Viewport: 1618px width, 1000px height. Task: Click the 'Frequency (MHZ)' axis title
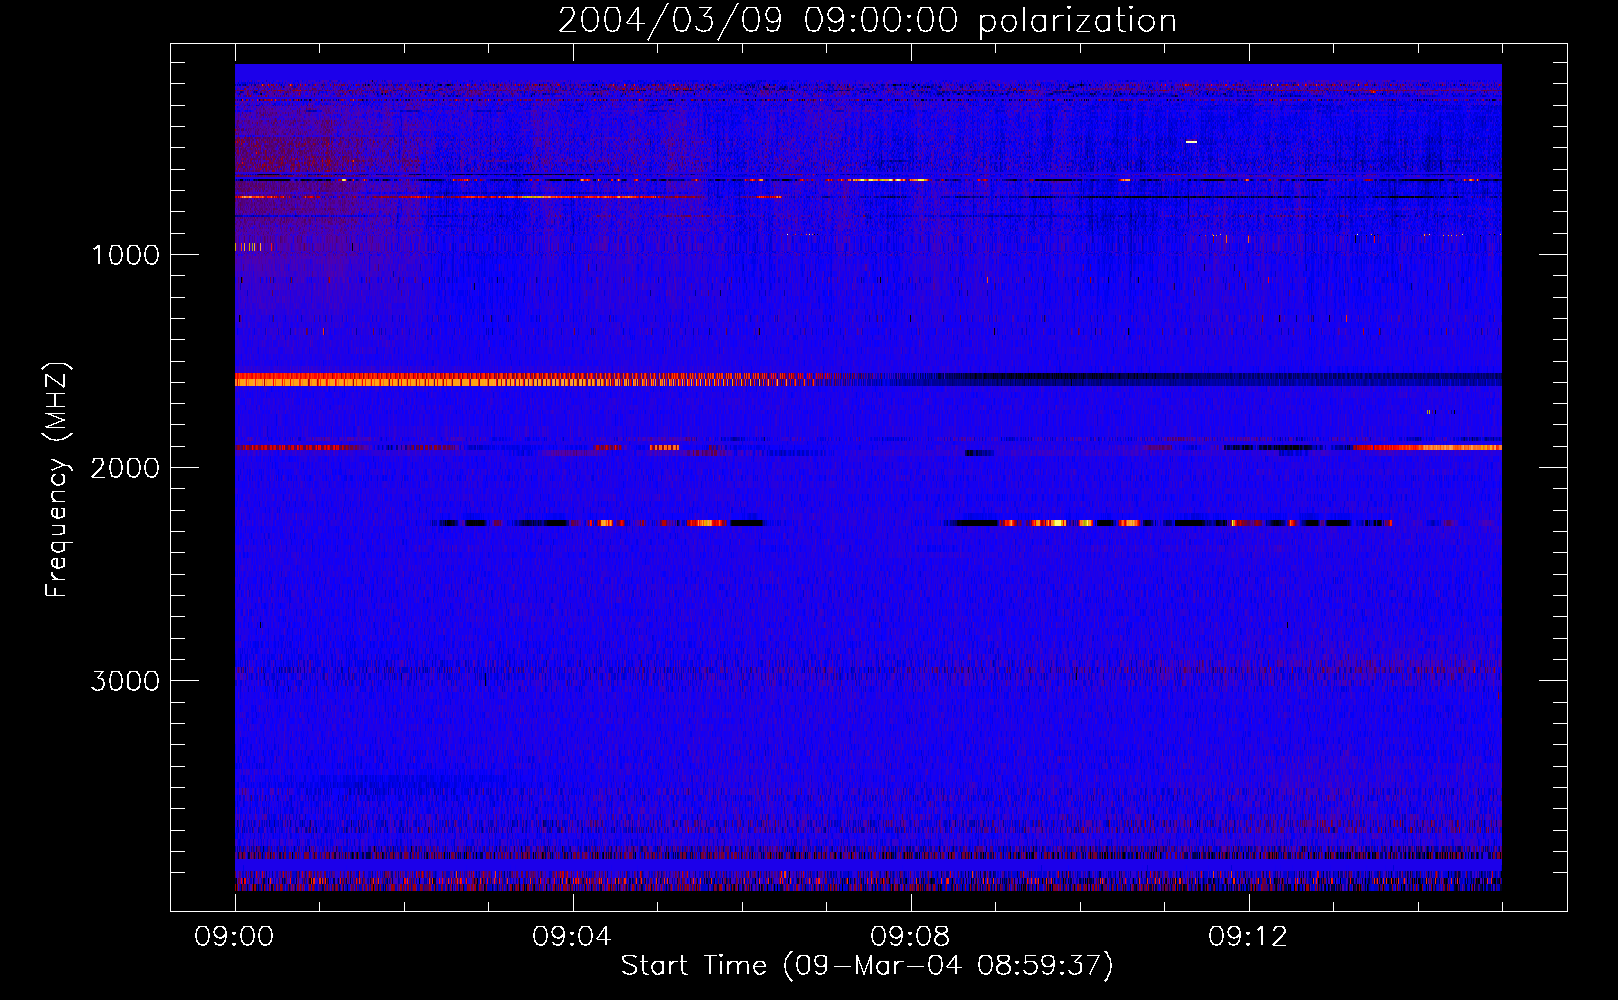point(58,479)
